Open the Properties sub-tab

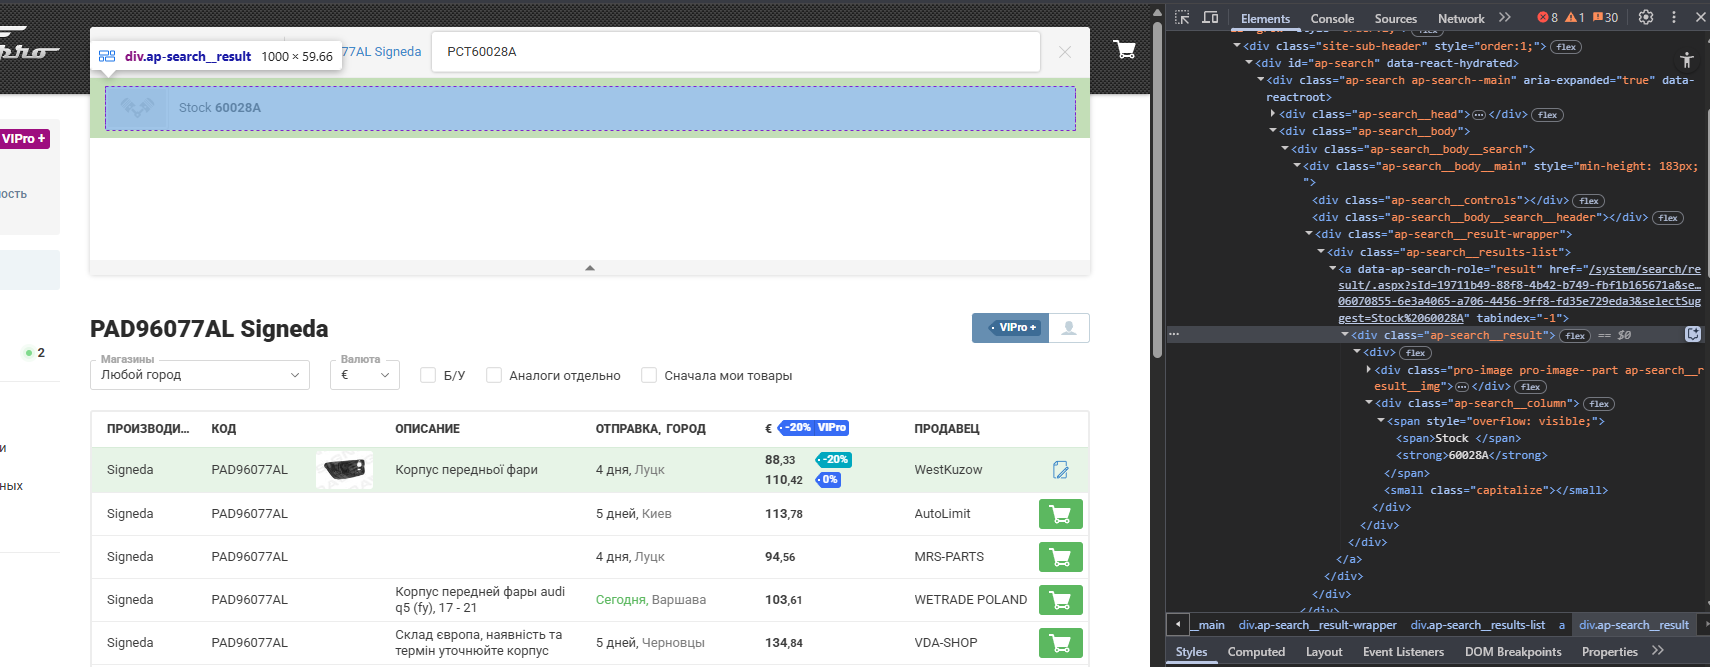[1610, 652]
